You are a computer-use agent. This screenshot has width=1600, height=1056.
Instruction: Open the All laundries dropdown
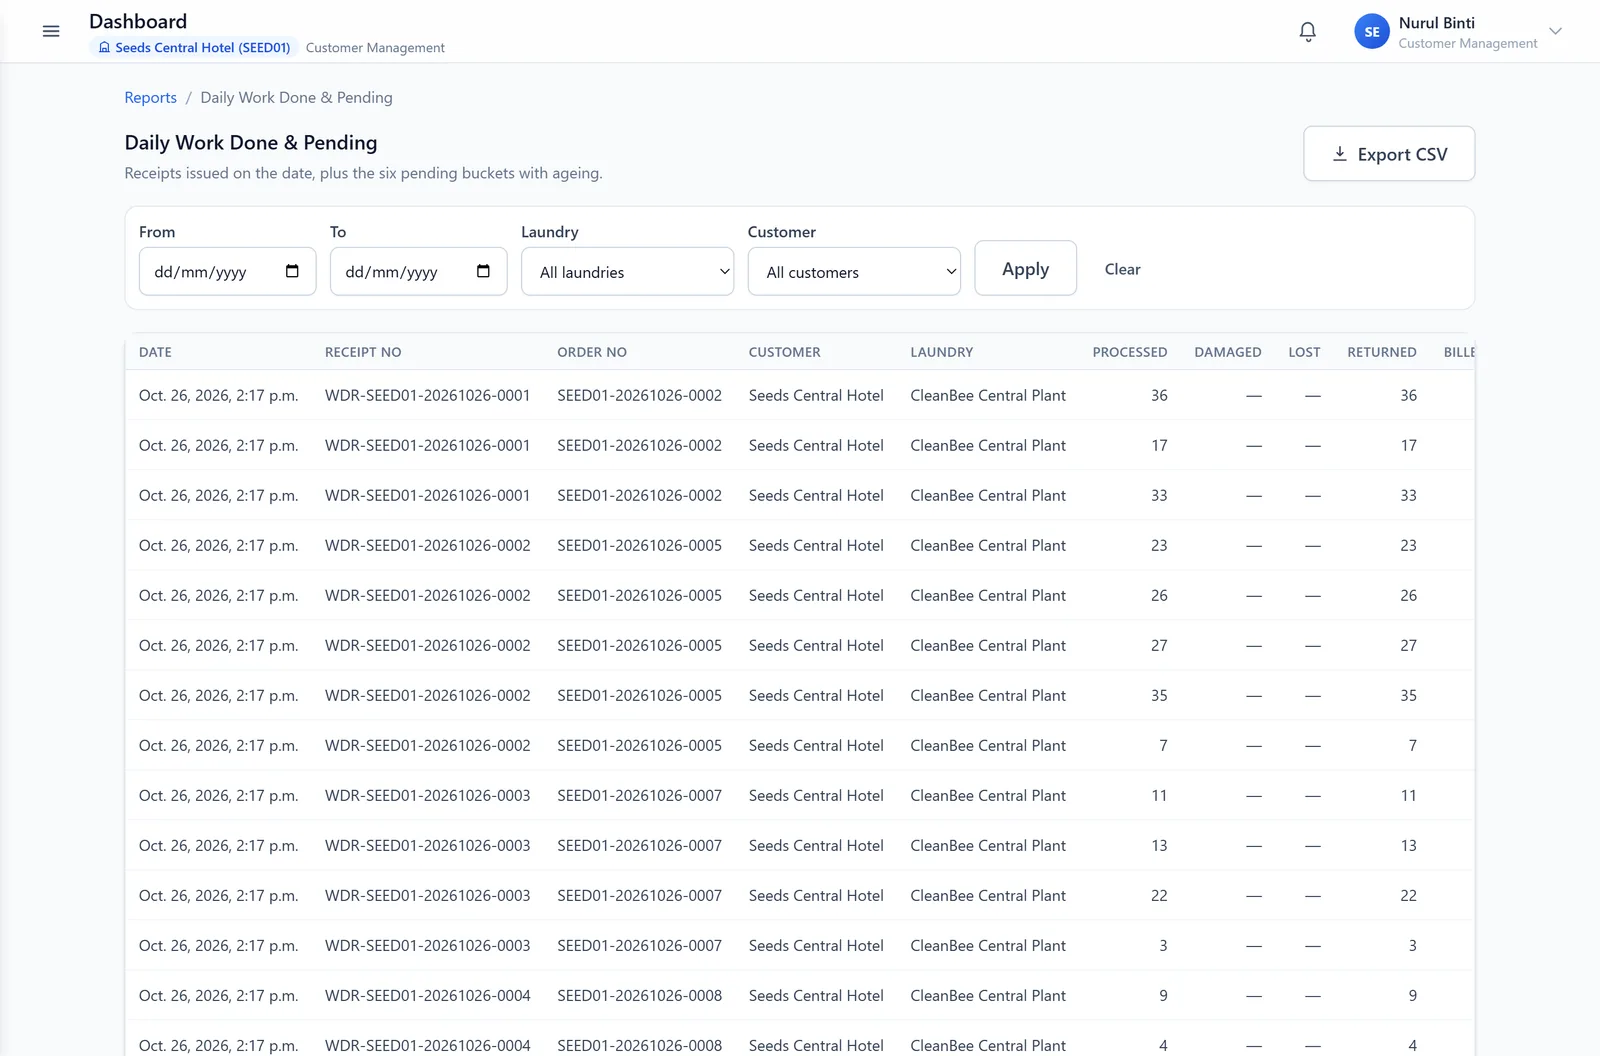point(627,272)
